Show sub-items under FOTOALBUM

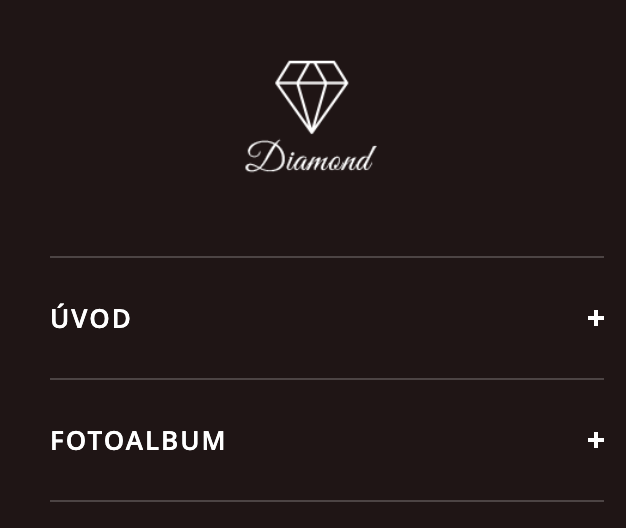(x=596, y=440)
